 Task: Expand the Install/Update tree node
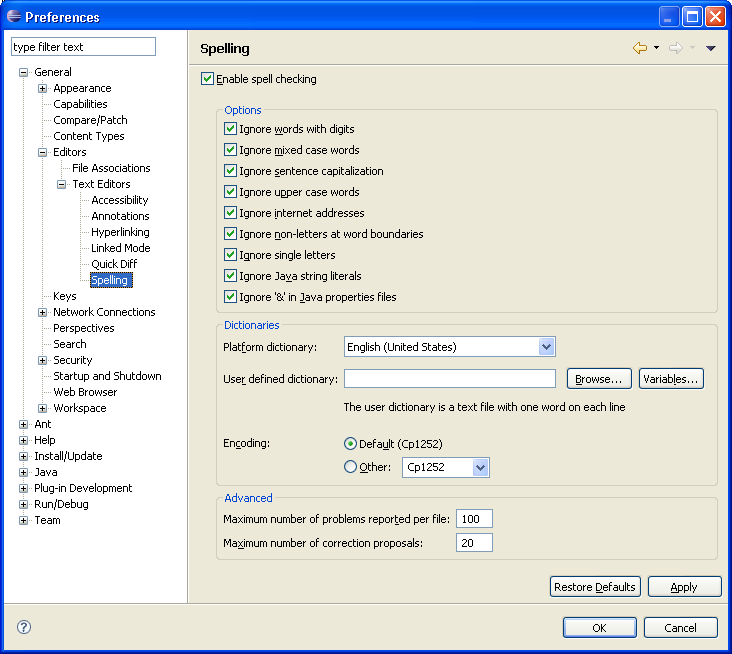[23, 456]
